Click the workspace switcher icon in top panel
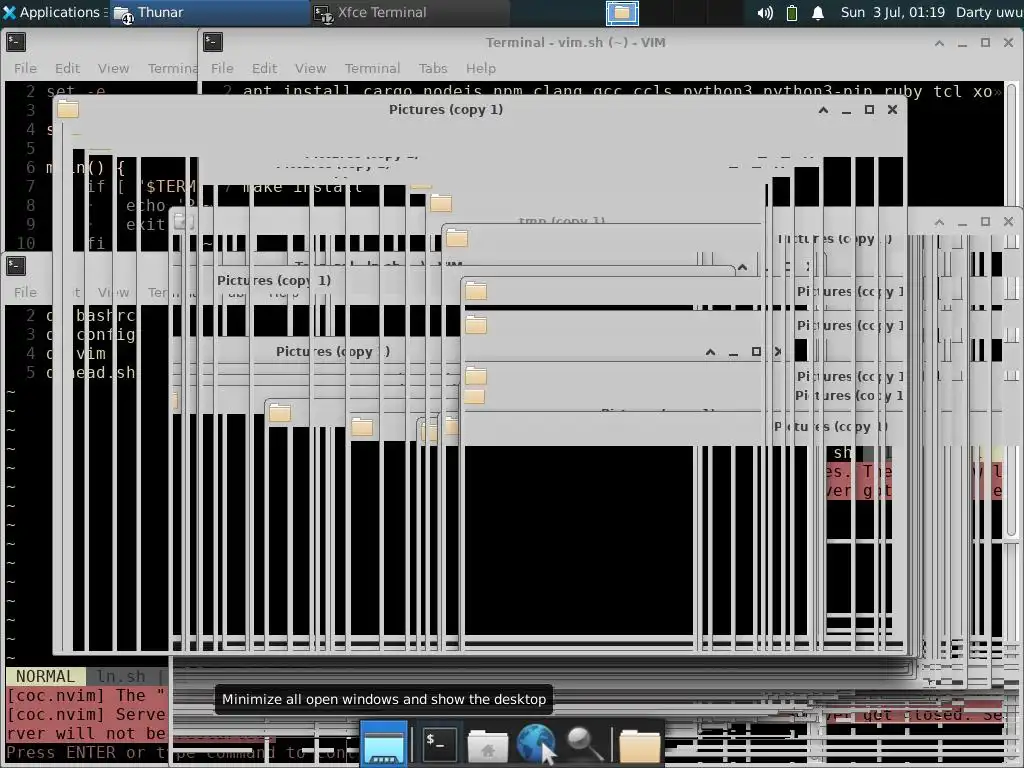 (x=622, y=12)
